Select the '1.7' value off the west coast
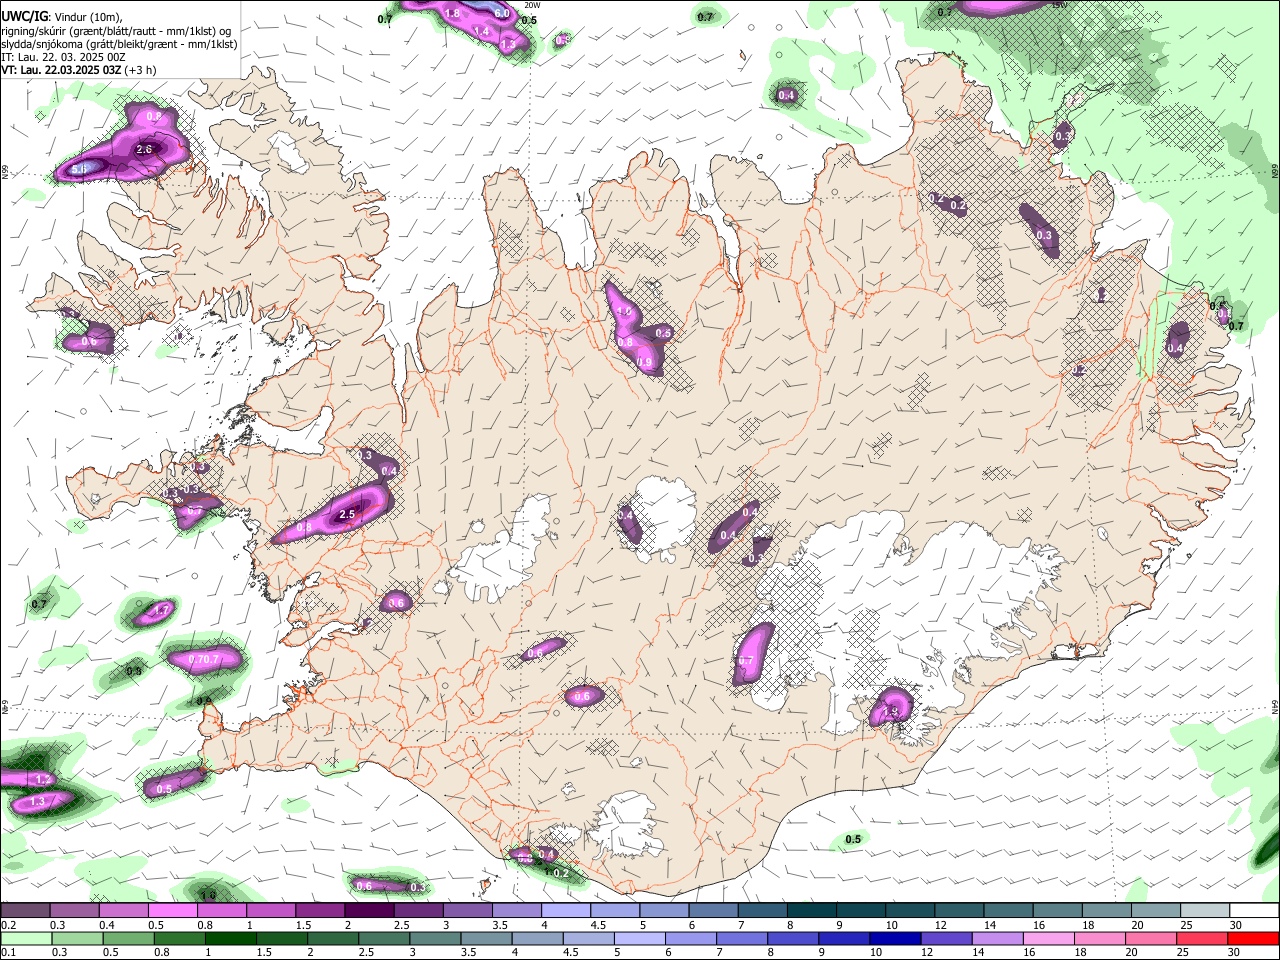The image size is (1280, 960). (x=161, y=609)
